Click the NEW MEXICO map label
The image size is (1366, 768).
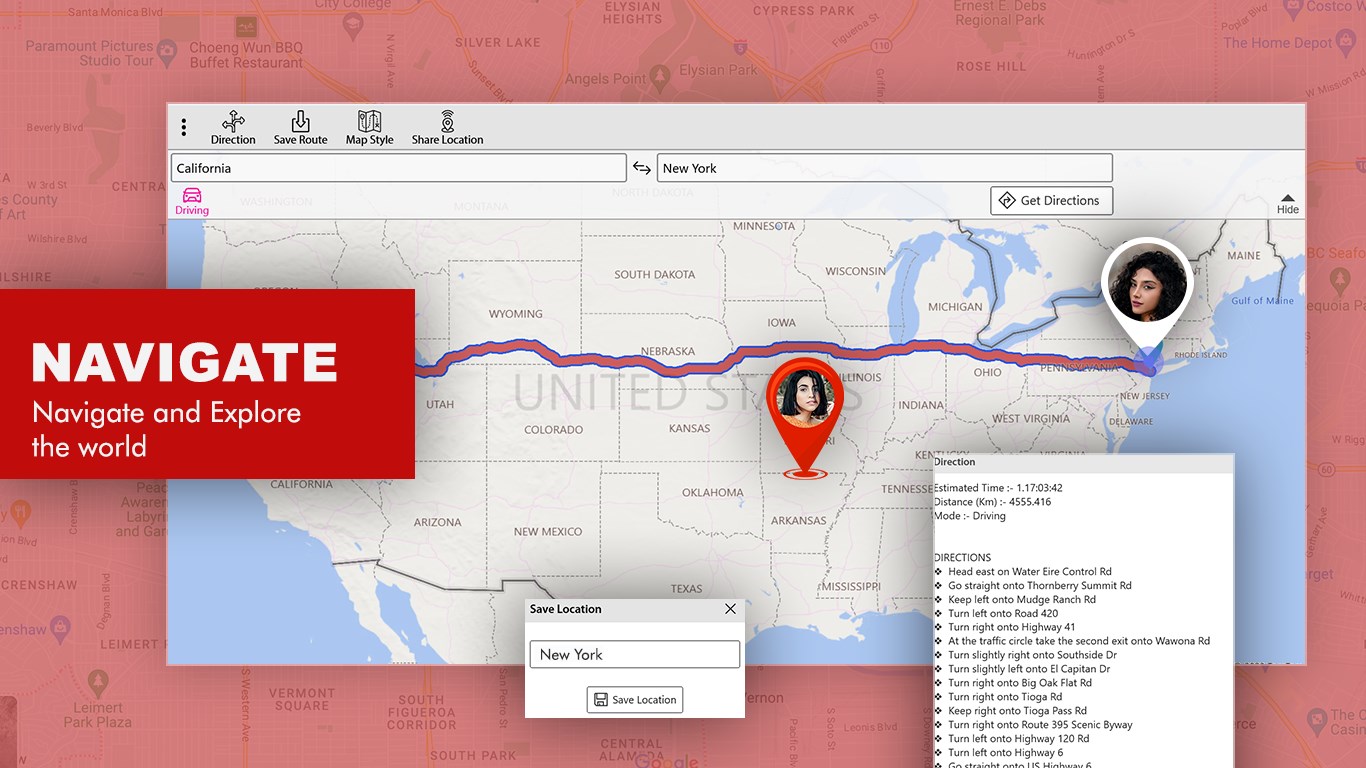pyautogui.click(x=548, y=532)
